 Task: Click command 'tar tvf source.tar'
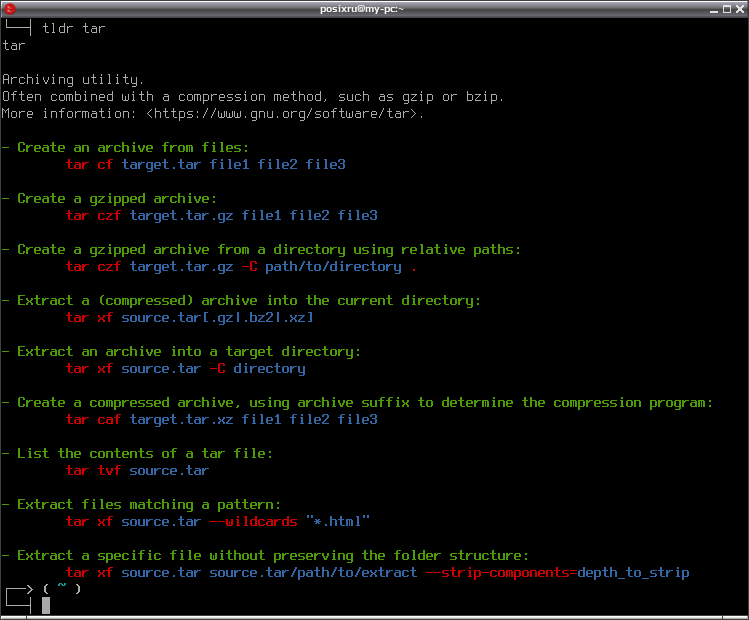138,471
